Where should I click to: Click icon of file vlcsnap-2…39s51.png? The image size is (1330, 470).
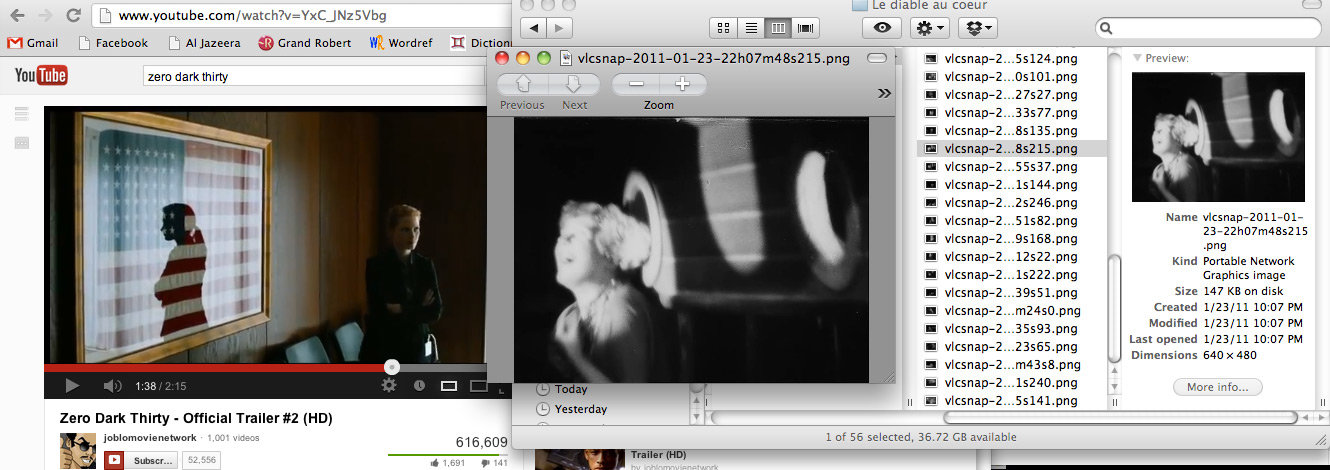pos(931,292)
